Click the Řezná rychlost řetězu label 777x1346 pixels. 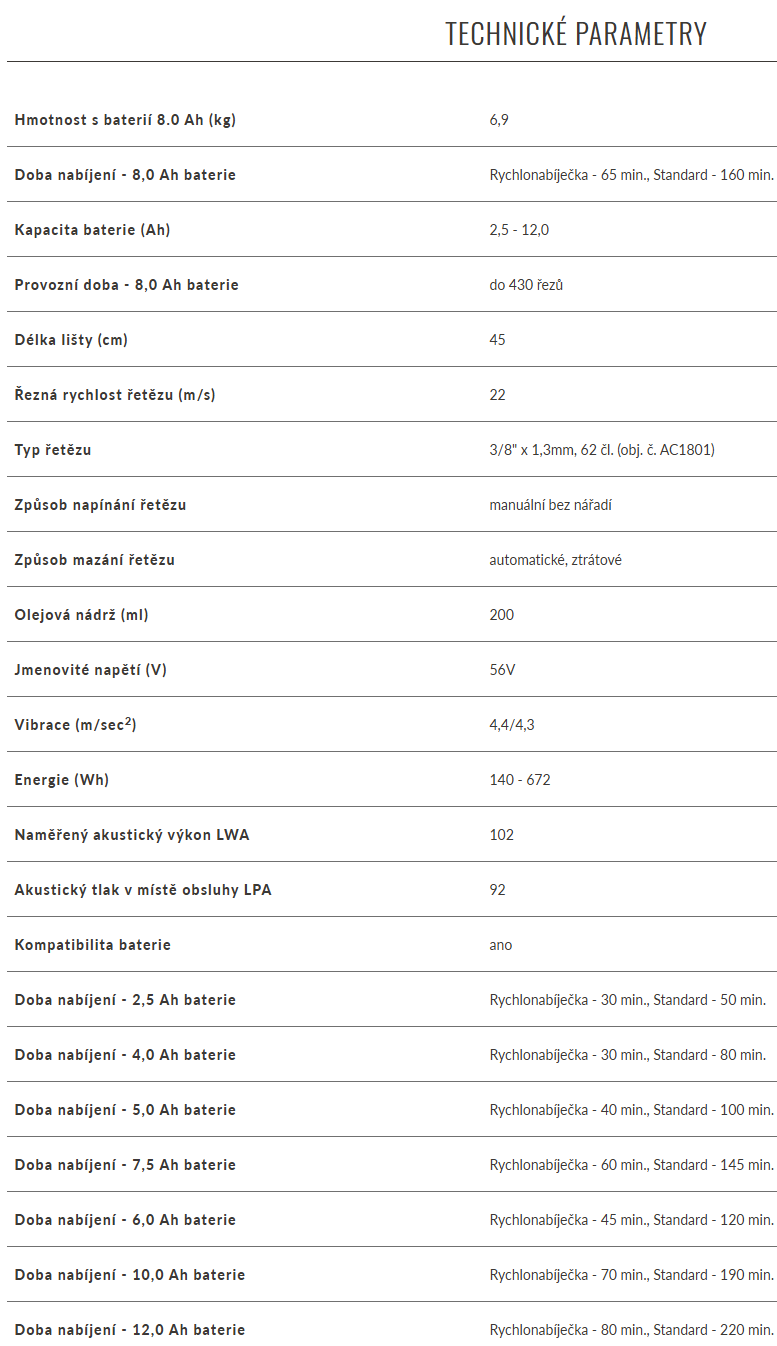tap(115, 395)
